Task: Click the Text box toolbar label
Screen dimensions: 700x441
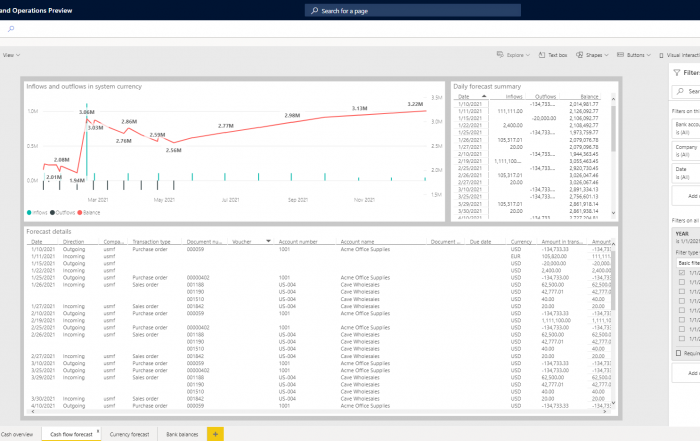Action: click(x=558, y=55)
